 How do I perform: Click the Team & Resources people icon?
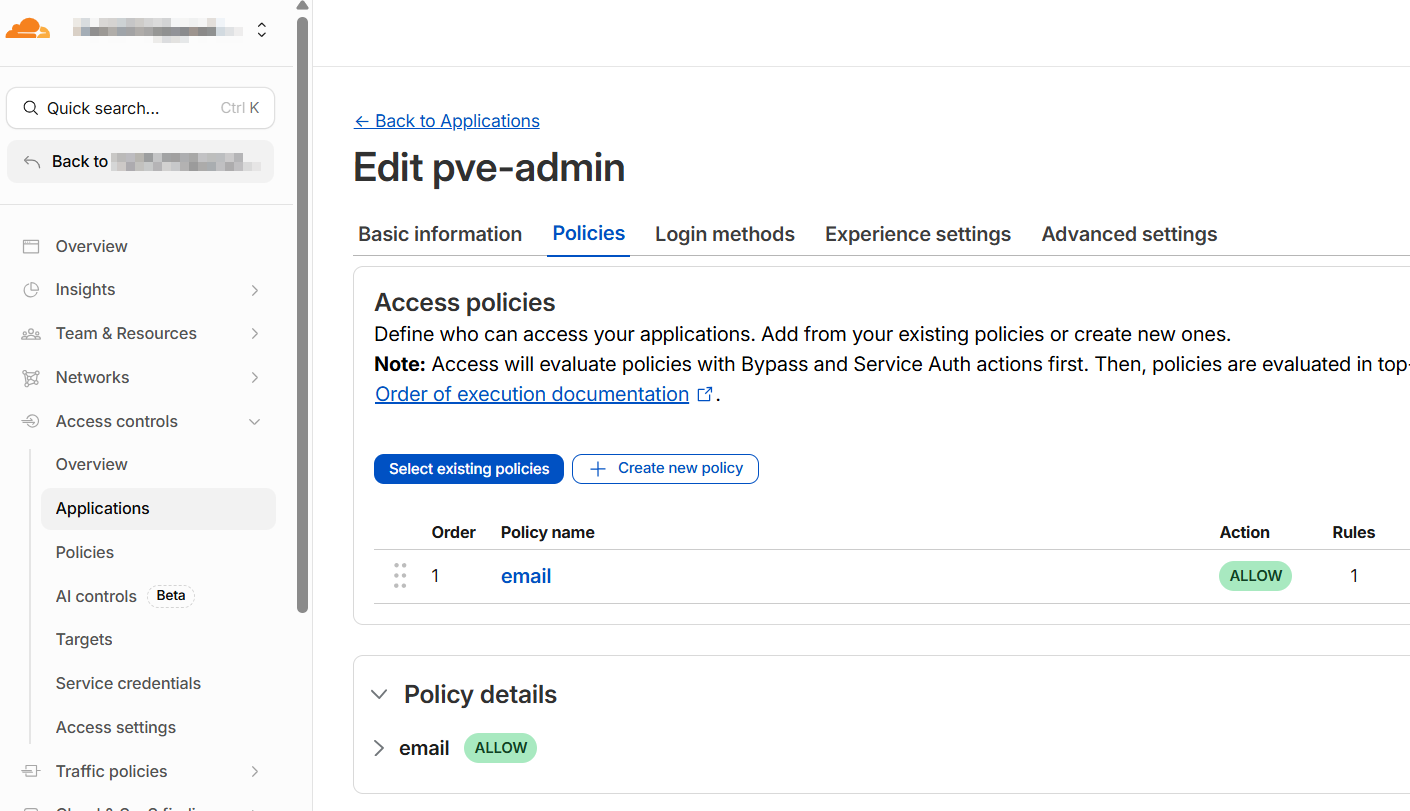pyautogui.click(x=31, y=334)
